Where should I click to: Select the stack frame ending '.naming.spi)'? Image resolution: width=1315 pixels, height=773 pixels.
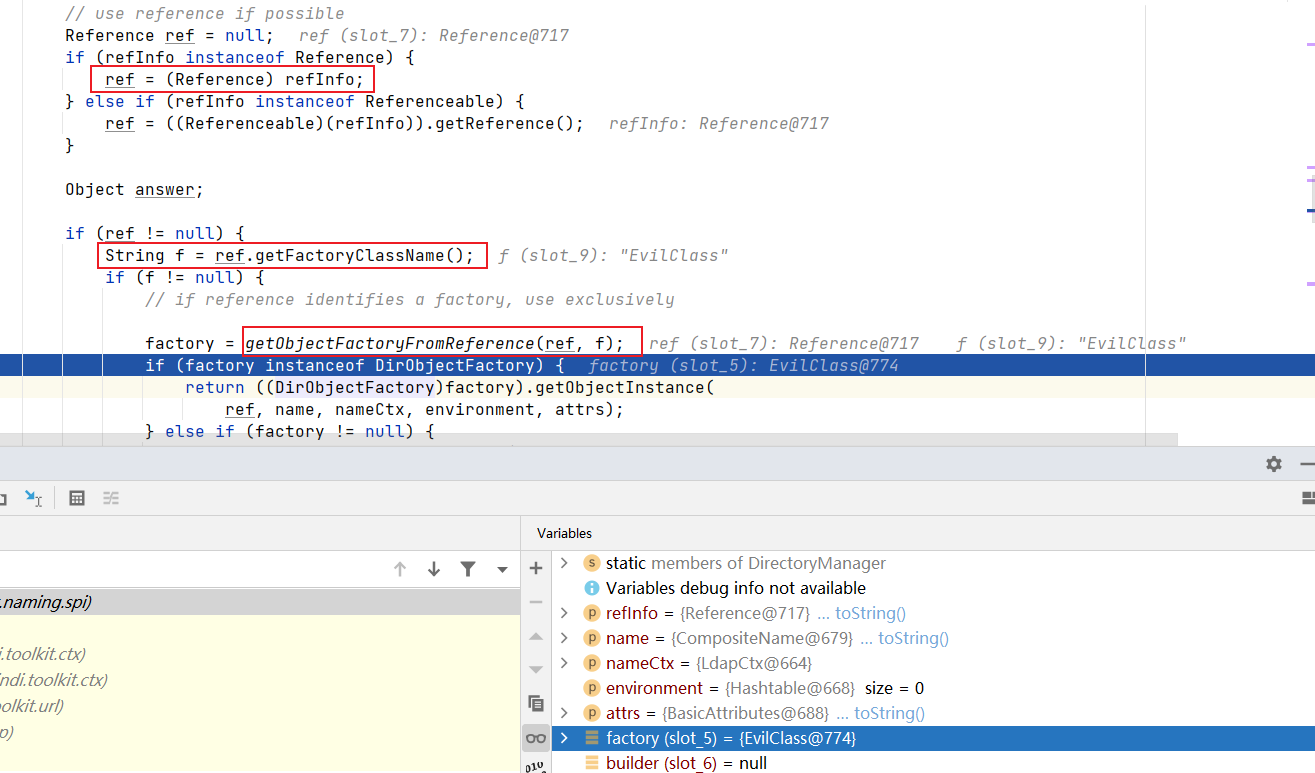pyautogui.click(x=260, y=602)
